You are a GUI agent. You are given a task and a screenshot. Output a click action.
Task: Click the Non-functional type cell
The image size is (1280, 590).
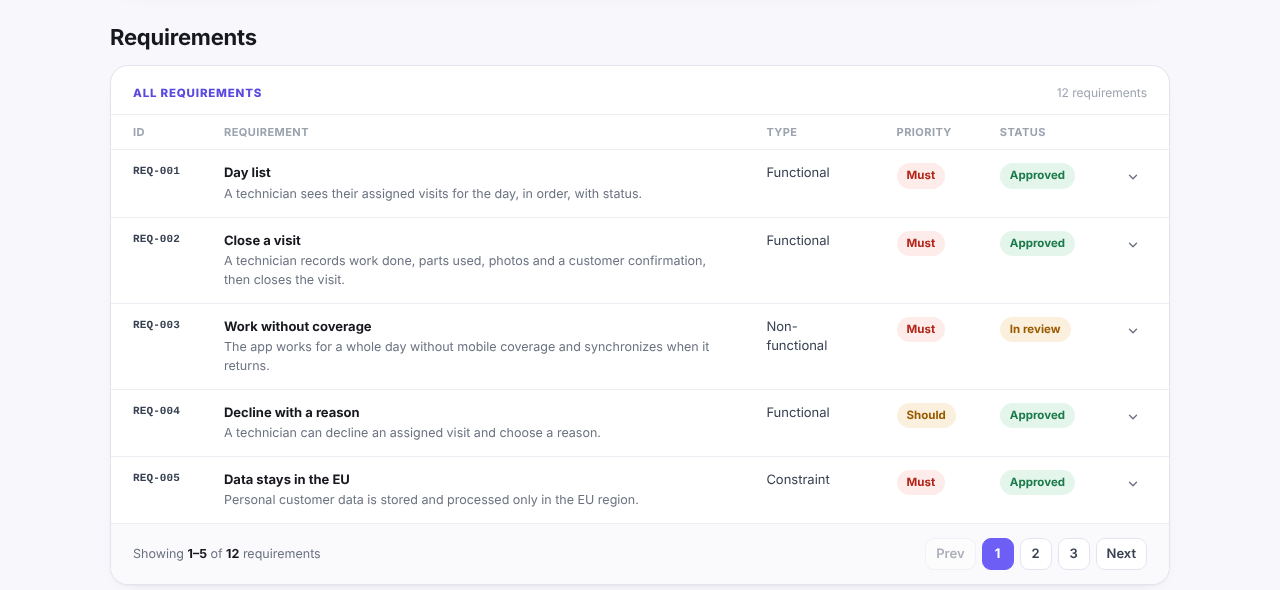click(x=797, y=336)
